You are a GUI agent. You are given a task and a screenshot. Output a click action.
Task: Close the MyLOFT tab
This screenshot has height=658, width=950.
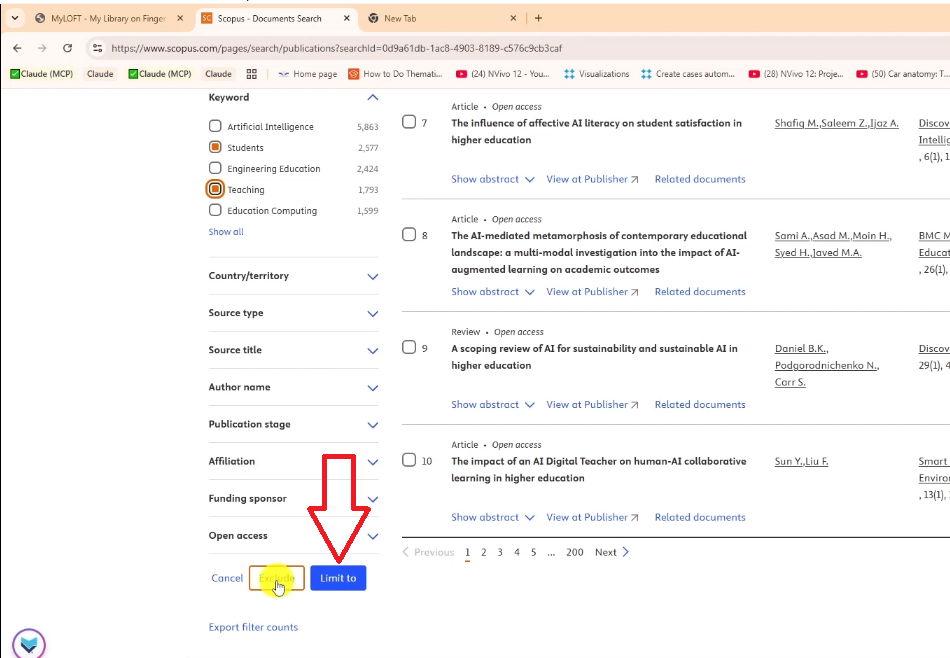tap(180, 18)
